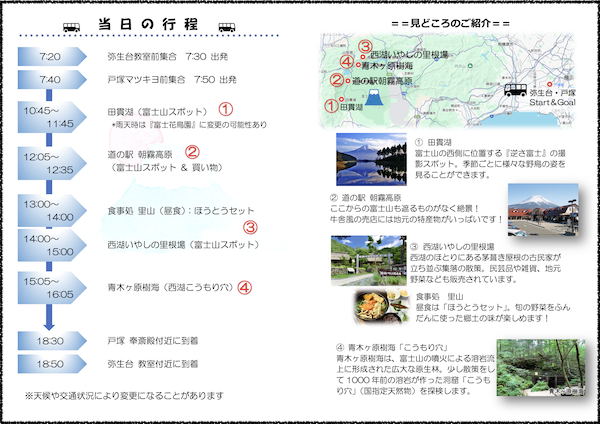Viewport: 600px width, 424px height.
Task: Select the bus icon on the map
Action: 516,90
